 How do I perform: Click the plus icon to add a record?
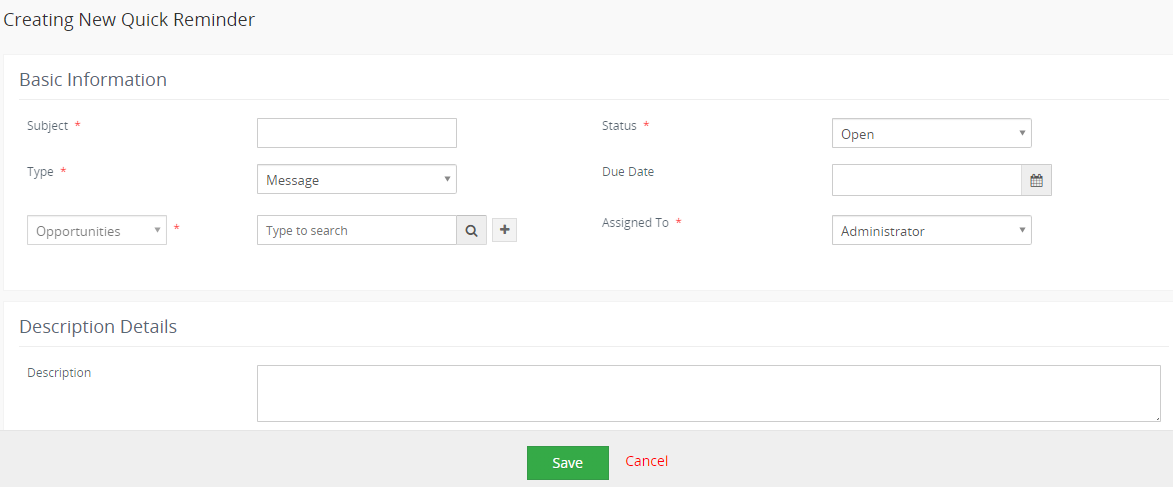coord(504,230)
